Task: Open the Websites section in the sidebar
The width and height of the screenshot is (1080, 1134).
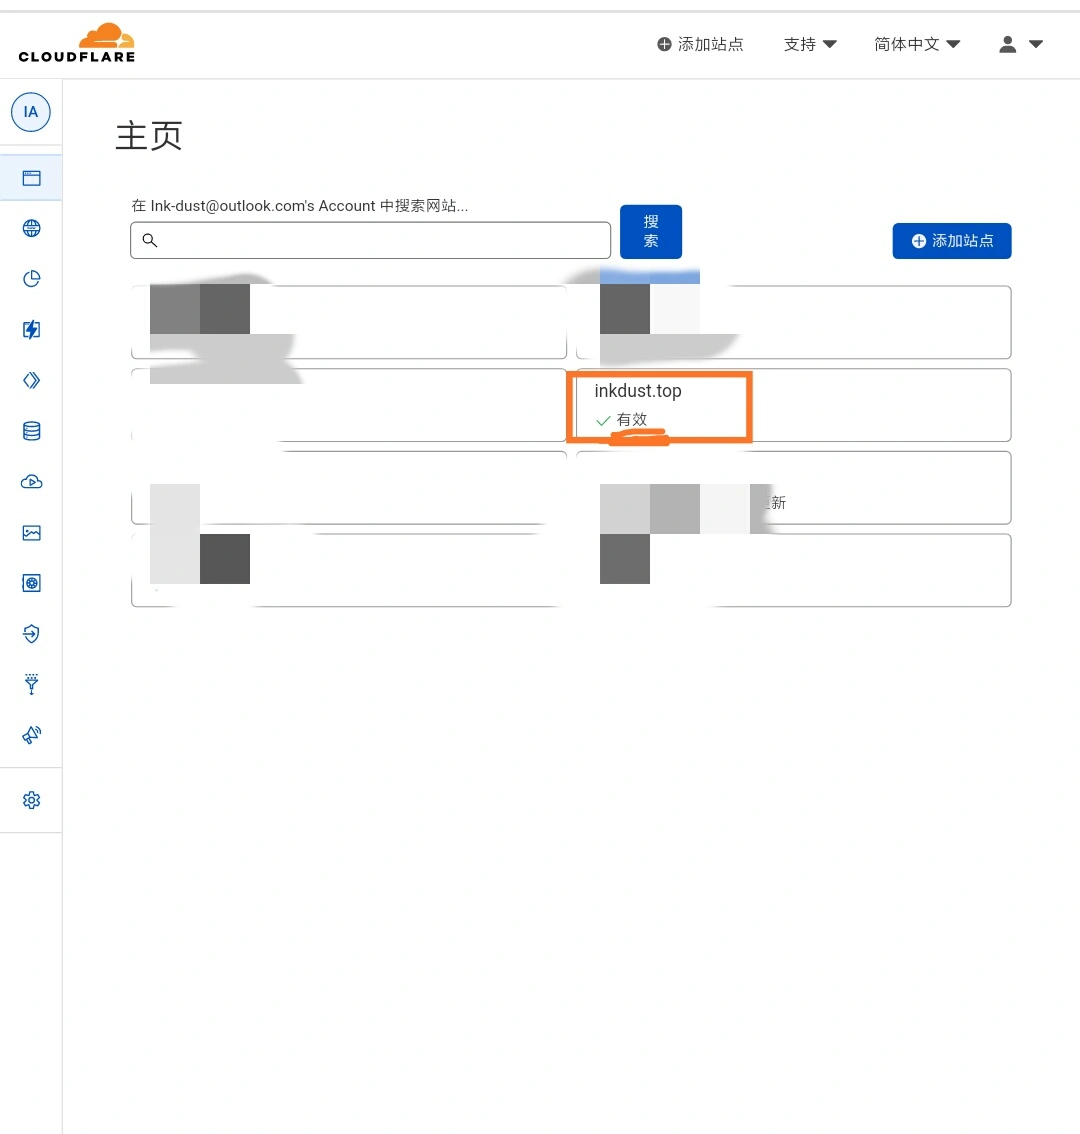Action: (31, 177)
